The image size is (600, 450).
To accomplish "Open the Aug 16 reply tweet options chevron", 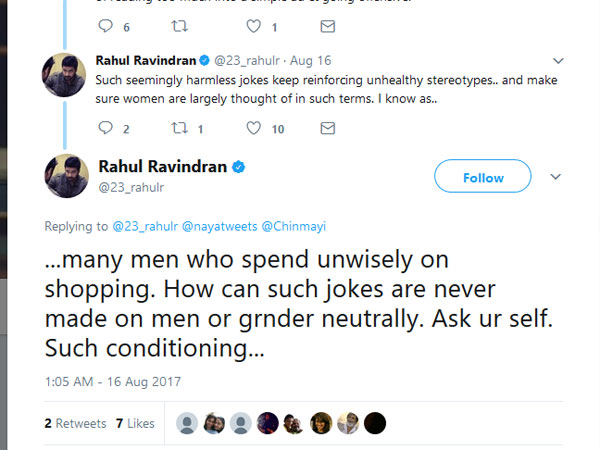I will [557, 59].
